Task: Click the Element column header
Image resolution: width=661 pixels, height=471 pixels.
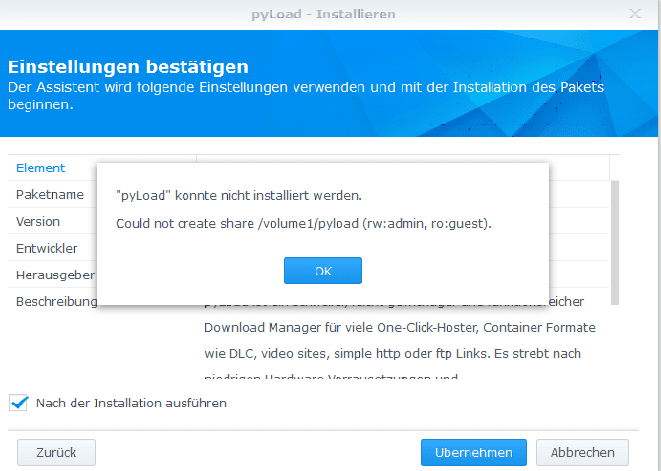Action: [40, 168]
